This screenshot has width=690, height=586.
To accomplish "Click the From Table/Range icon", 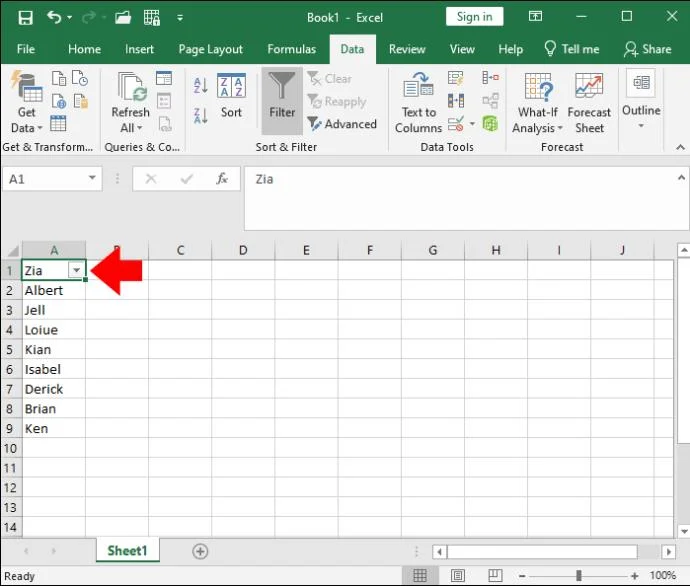I will [58, 124].
